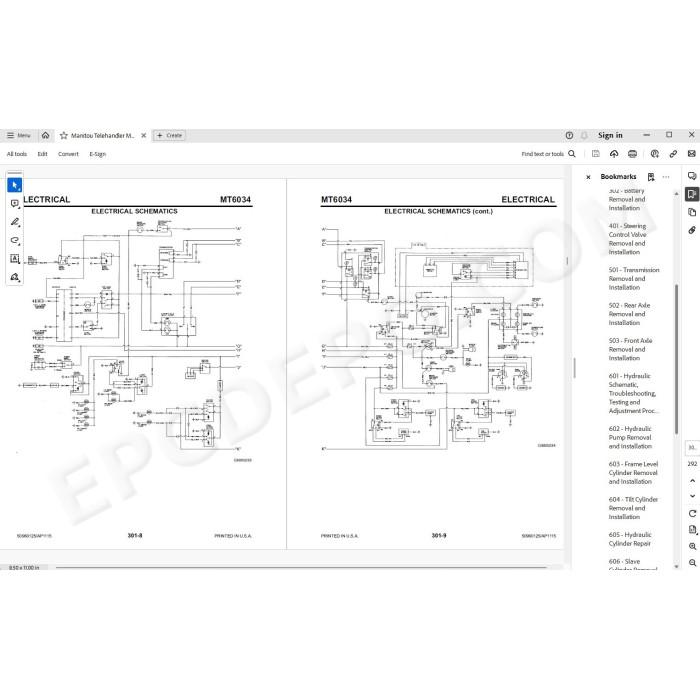Open the comments side panel
The image size is (700, 700).
692,176
